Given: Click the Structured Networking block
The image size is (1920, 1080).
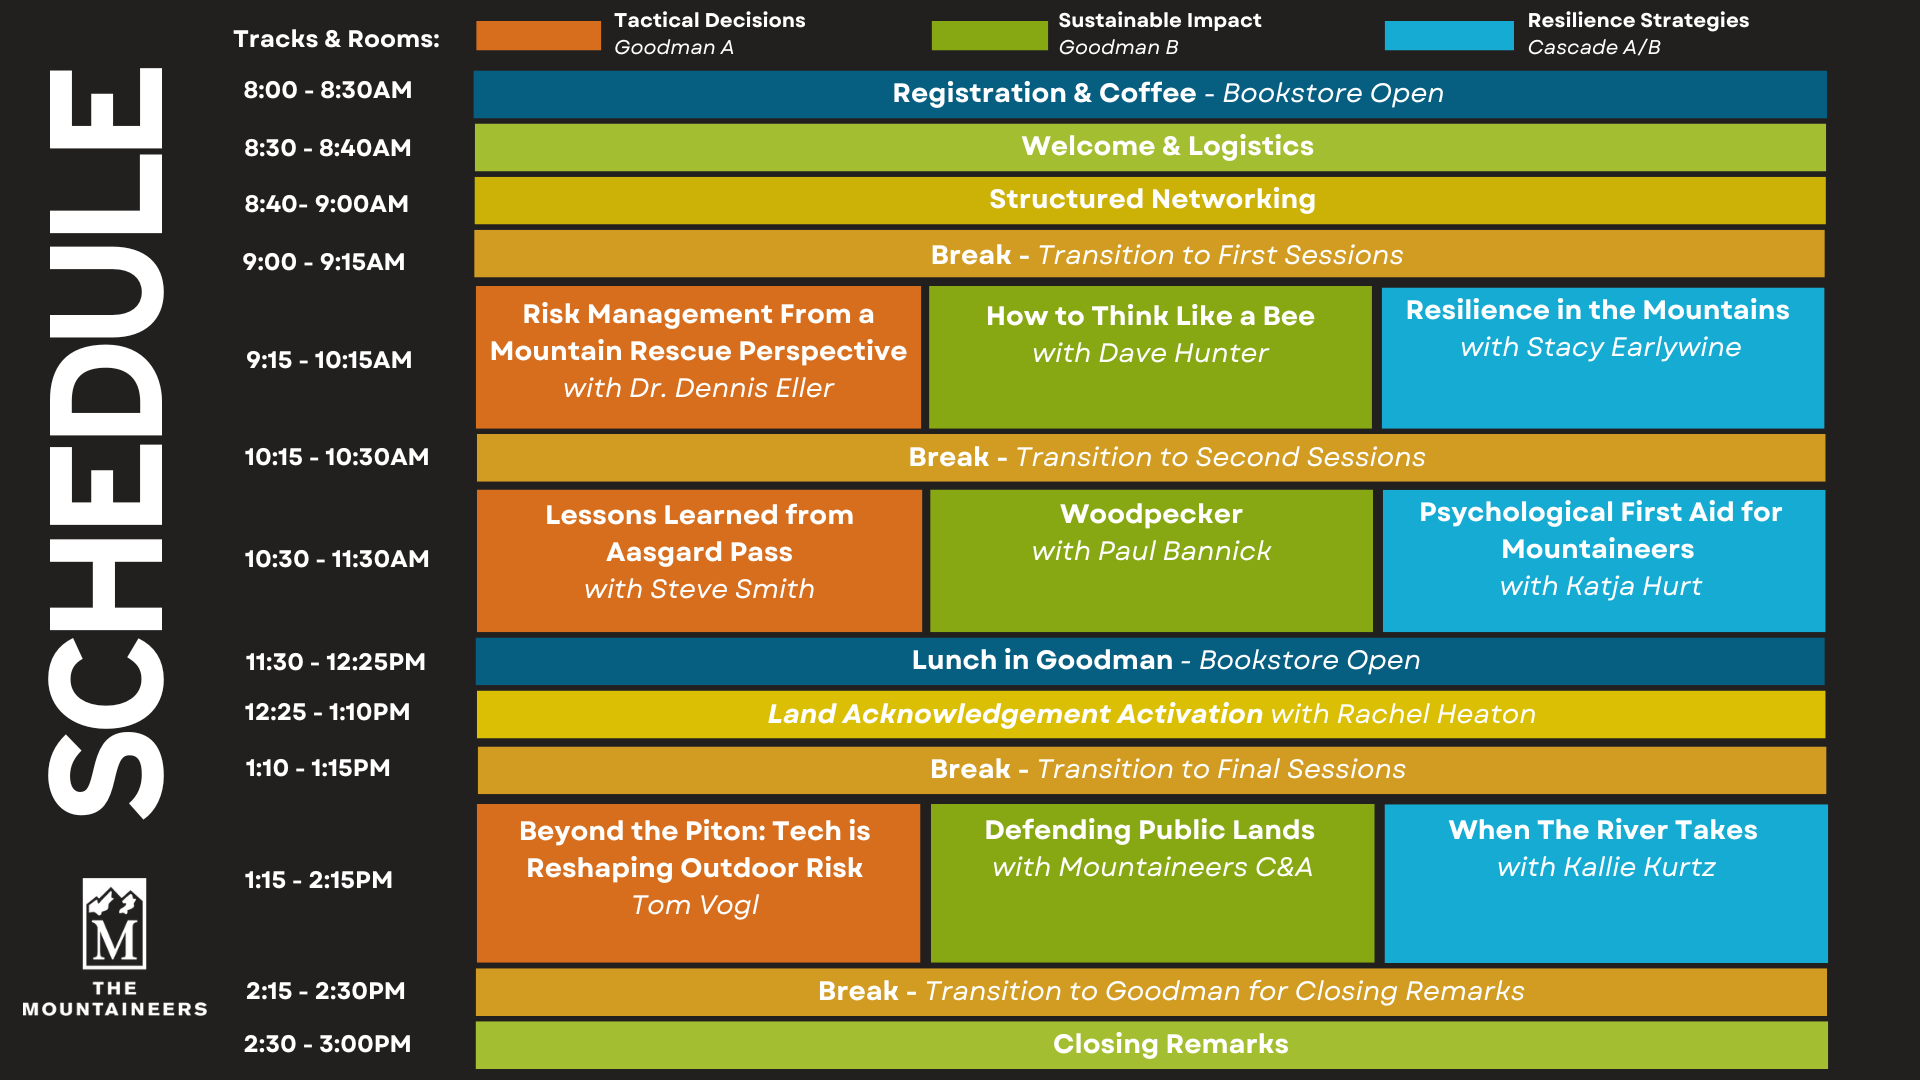Looking at the screenshot, I should click(1150, 200).
